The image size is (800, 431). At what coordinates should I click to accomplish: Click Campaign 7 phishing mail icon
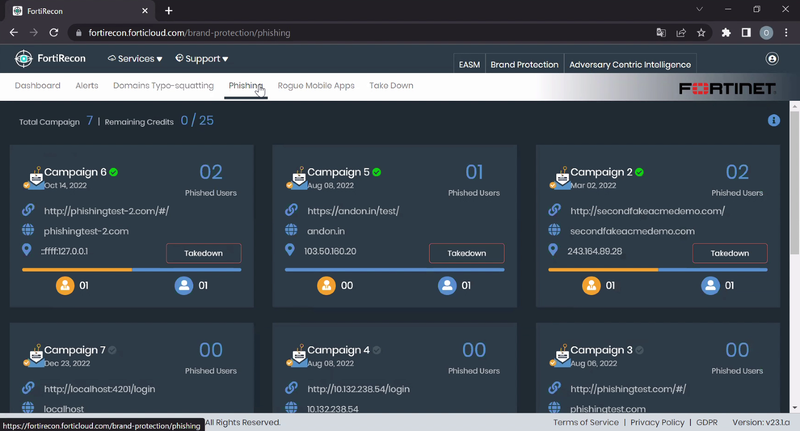35,357
